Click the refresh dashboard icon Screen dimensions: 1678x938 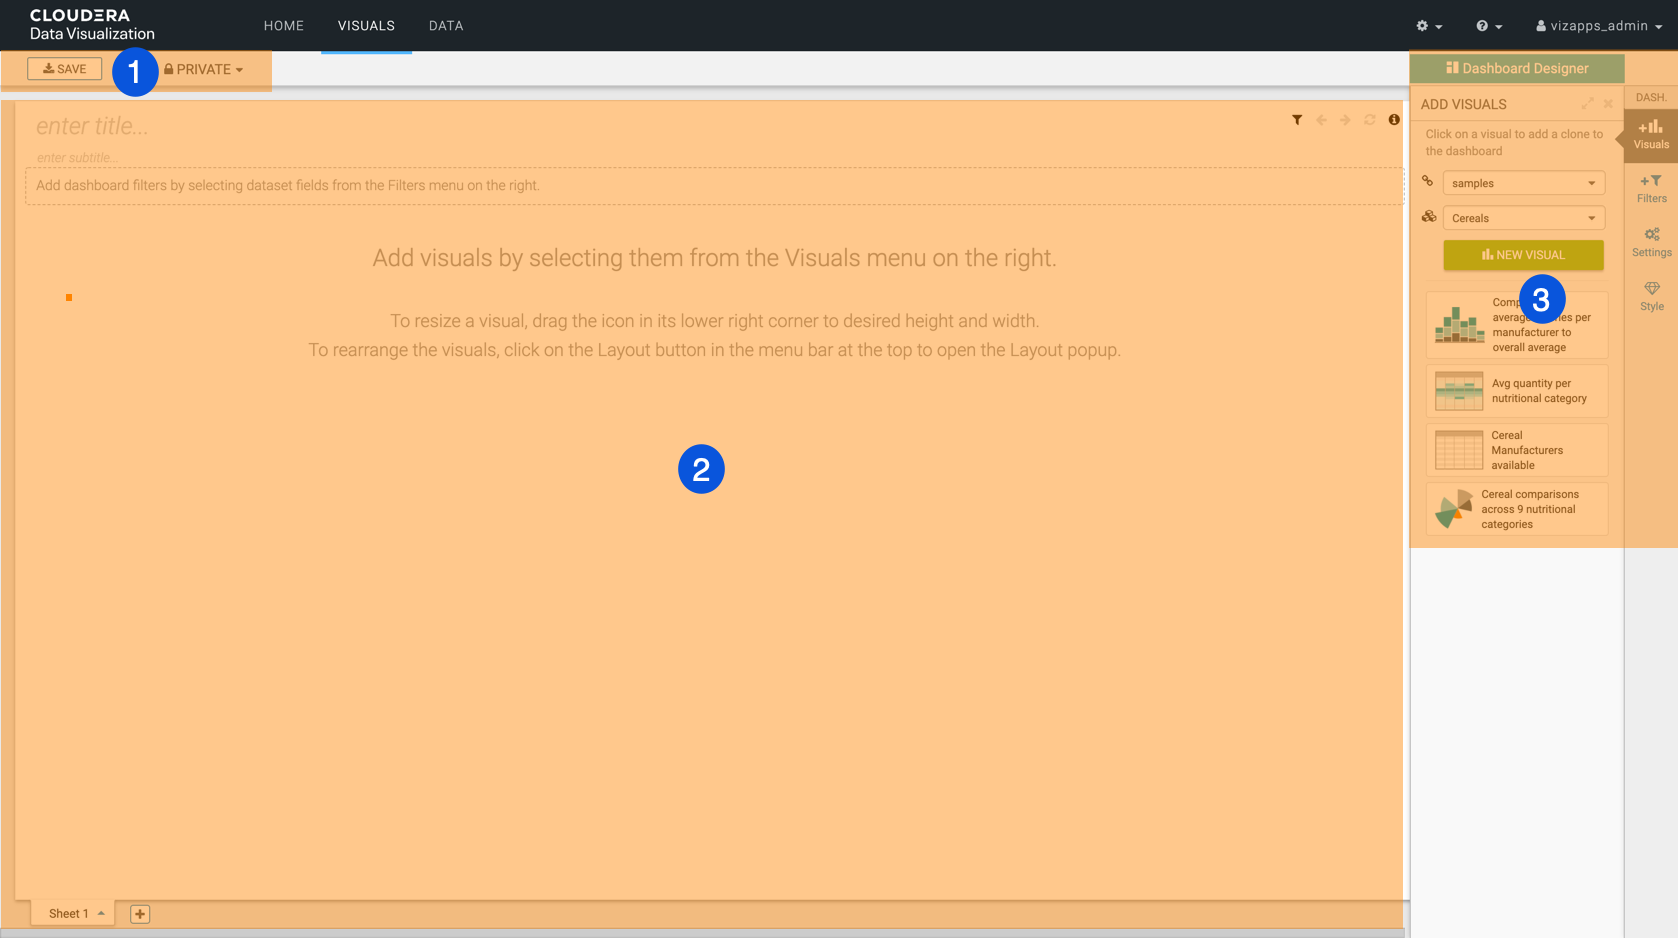click(1369, 120)
